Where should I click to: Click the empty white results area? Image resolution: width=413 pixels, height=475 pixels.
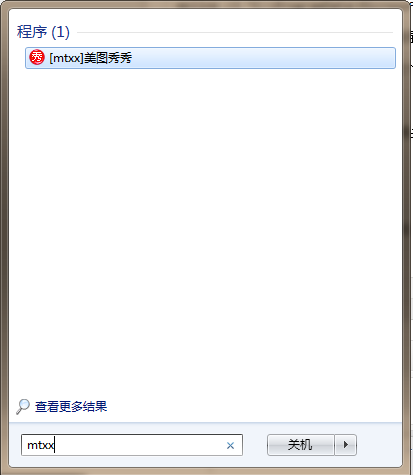point(205,230)
